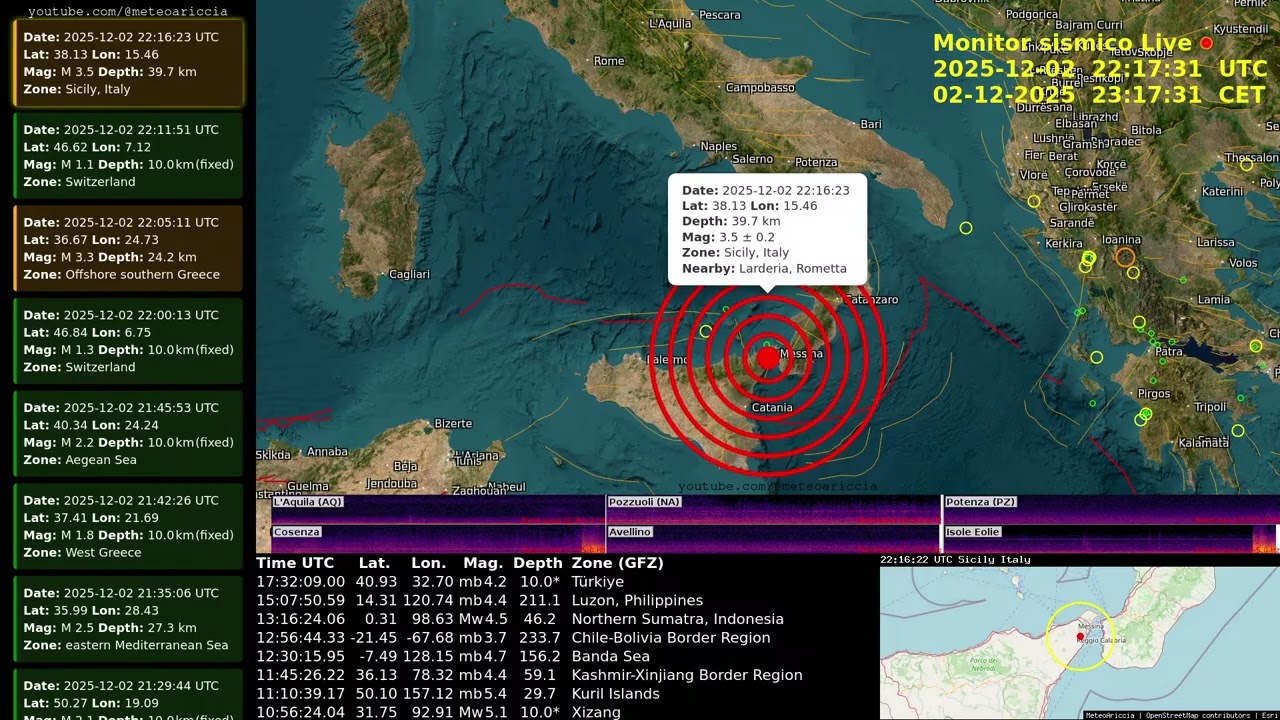Screen dimensions: 1280x720
Task: Click the Sicily earthquake info popup
Action: (x=766, y=229)
